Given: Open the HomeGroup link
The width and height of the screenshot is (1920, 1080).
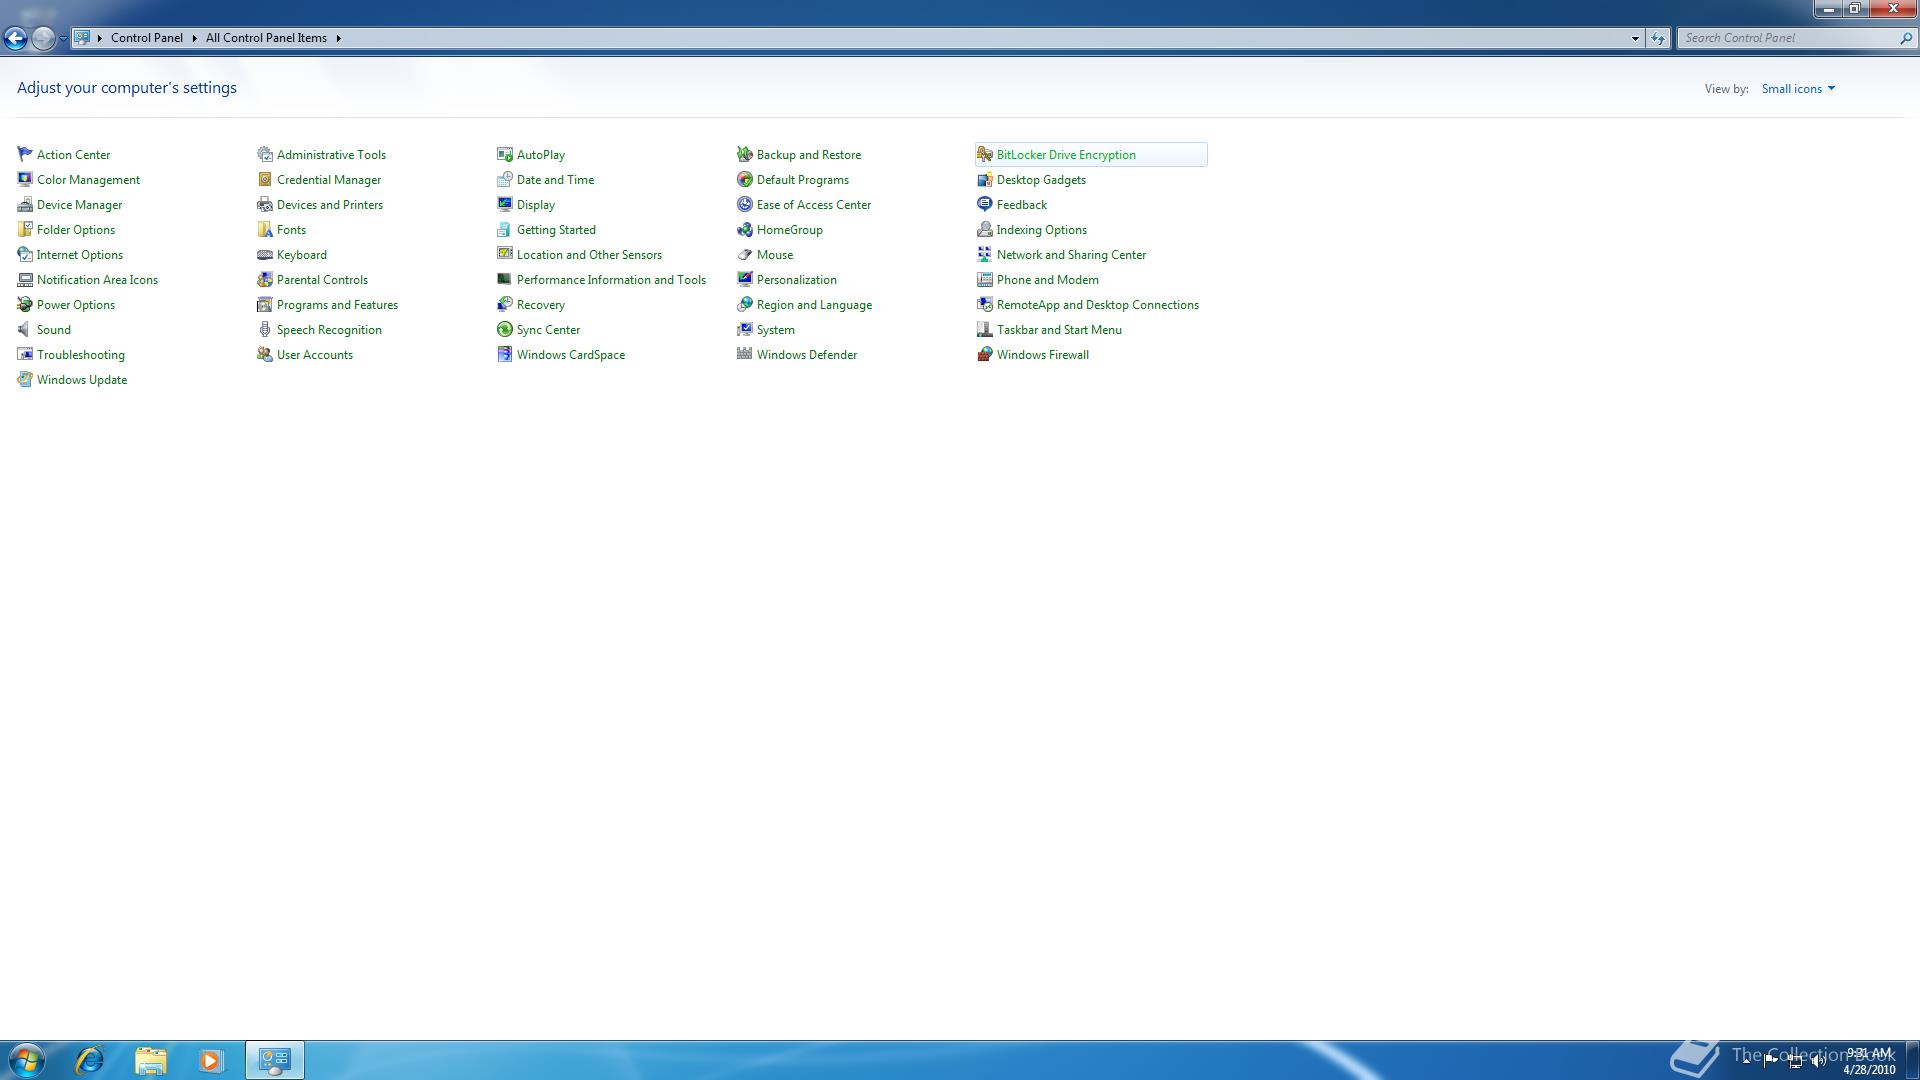Looking at the screenshot, I should (x=790, y=230).
